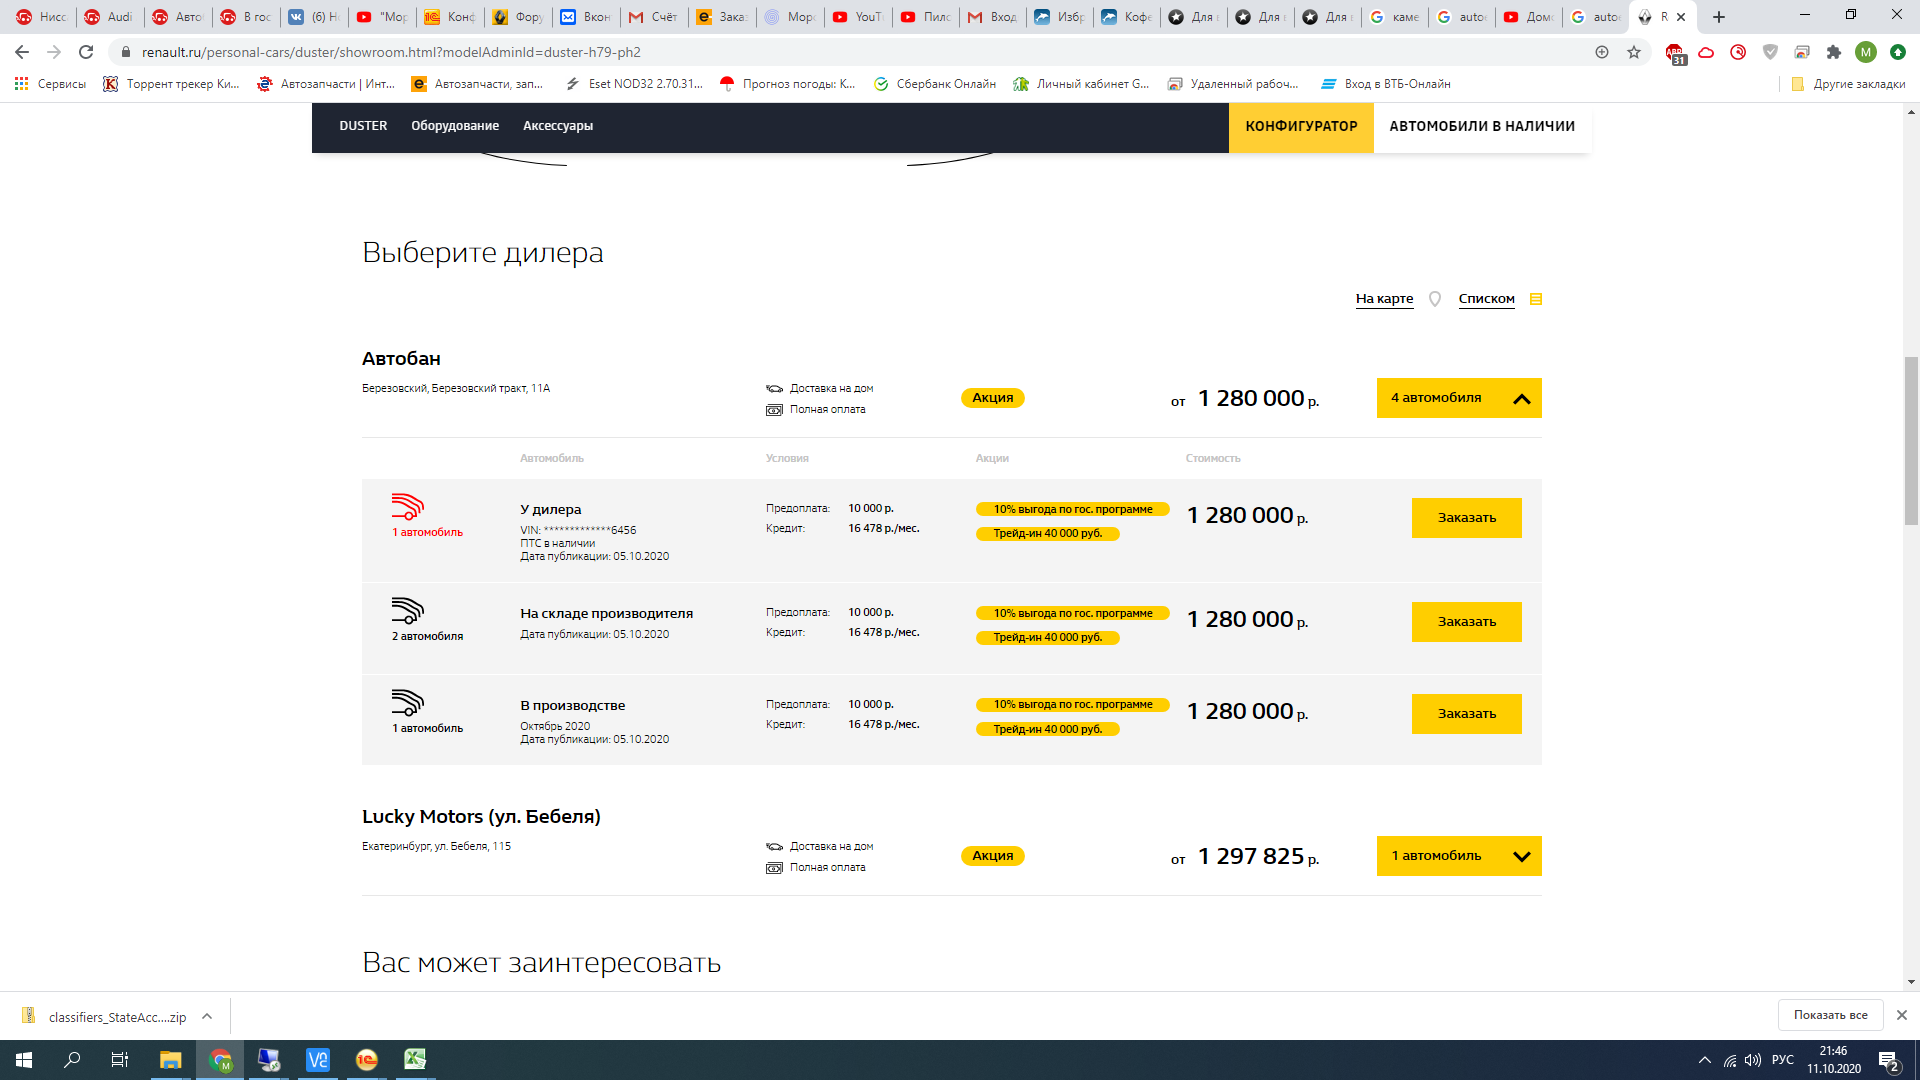Switch to the YouTube browser tab

[858, 17]
